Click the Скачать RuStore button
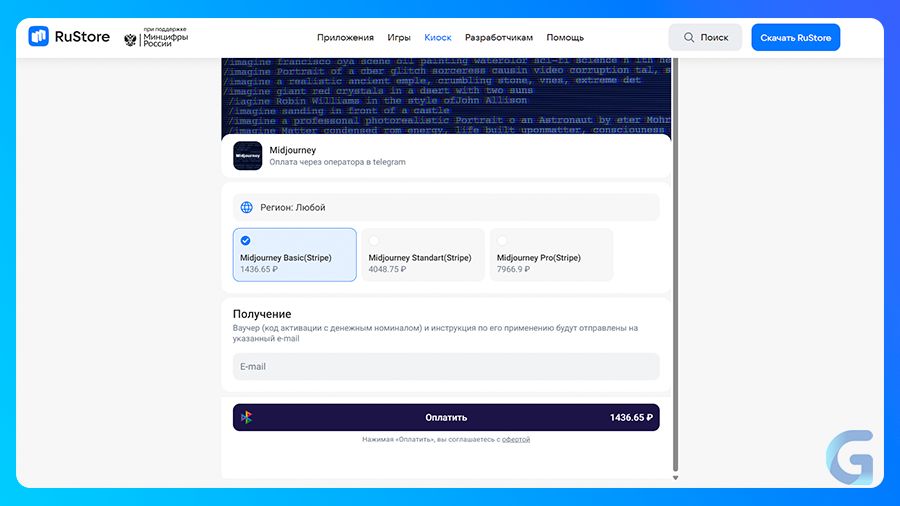Image resolution: width=900 pixels, height=506 pixels. (x=796, y=37)
